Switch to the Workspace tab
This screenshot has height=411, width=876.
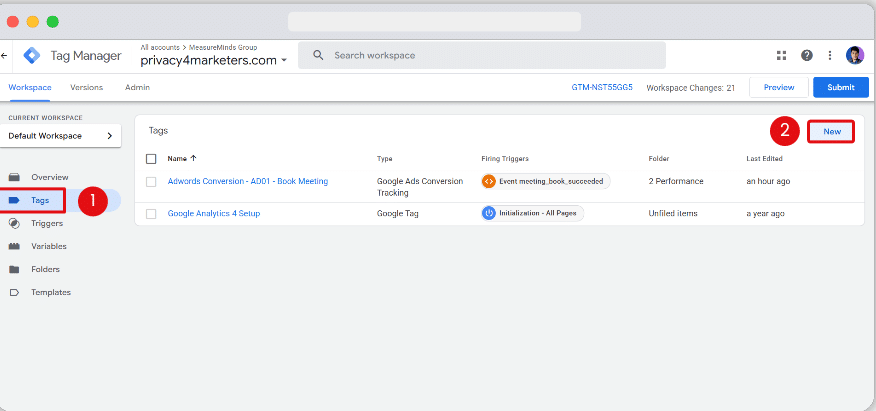click(x=30, y=88)
